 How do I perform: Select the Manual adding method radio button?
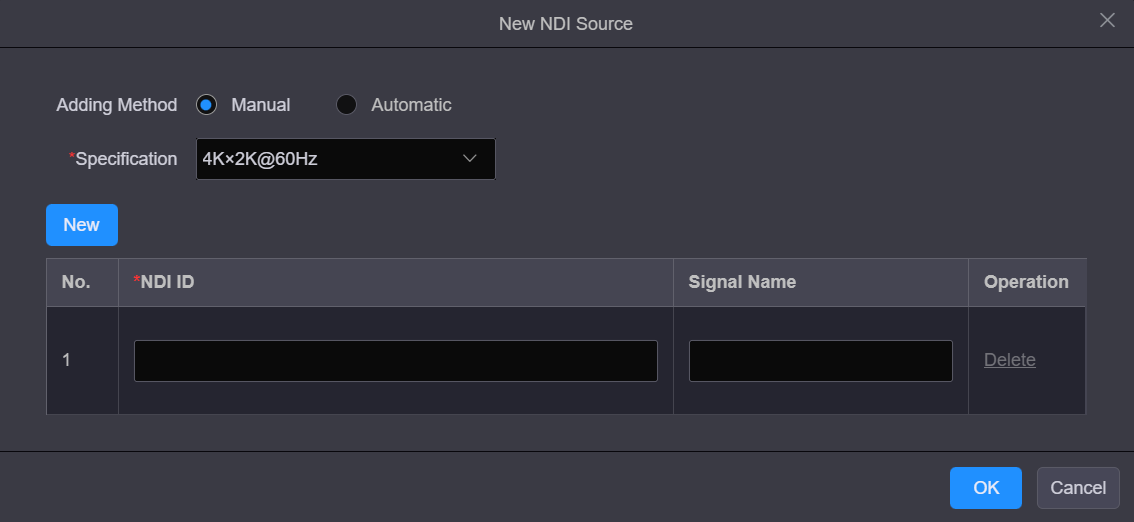tap(206, 105)
